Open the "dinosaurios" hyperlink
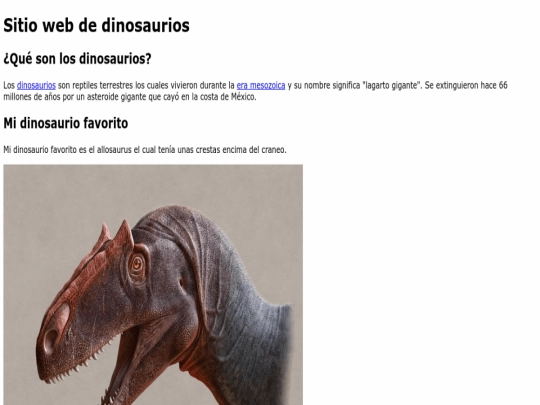The image size is (540, 405). pyautogui.click(x=36, y=85)
